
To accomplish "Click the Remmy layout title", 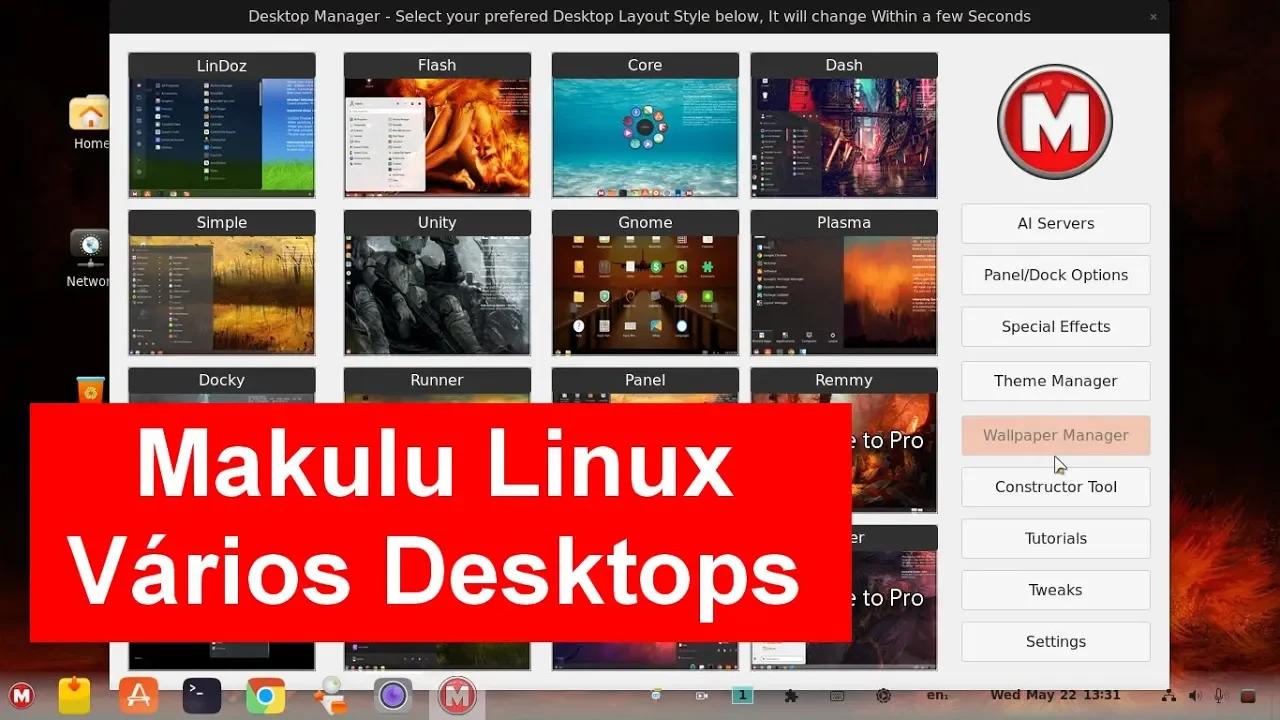I will pyautogui.click(x=844, y=380).
